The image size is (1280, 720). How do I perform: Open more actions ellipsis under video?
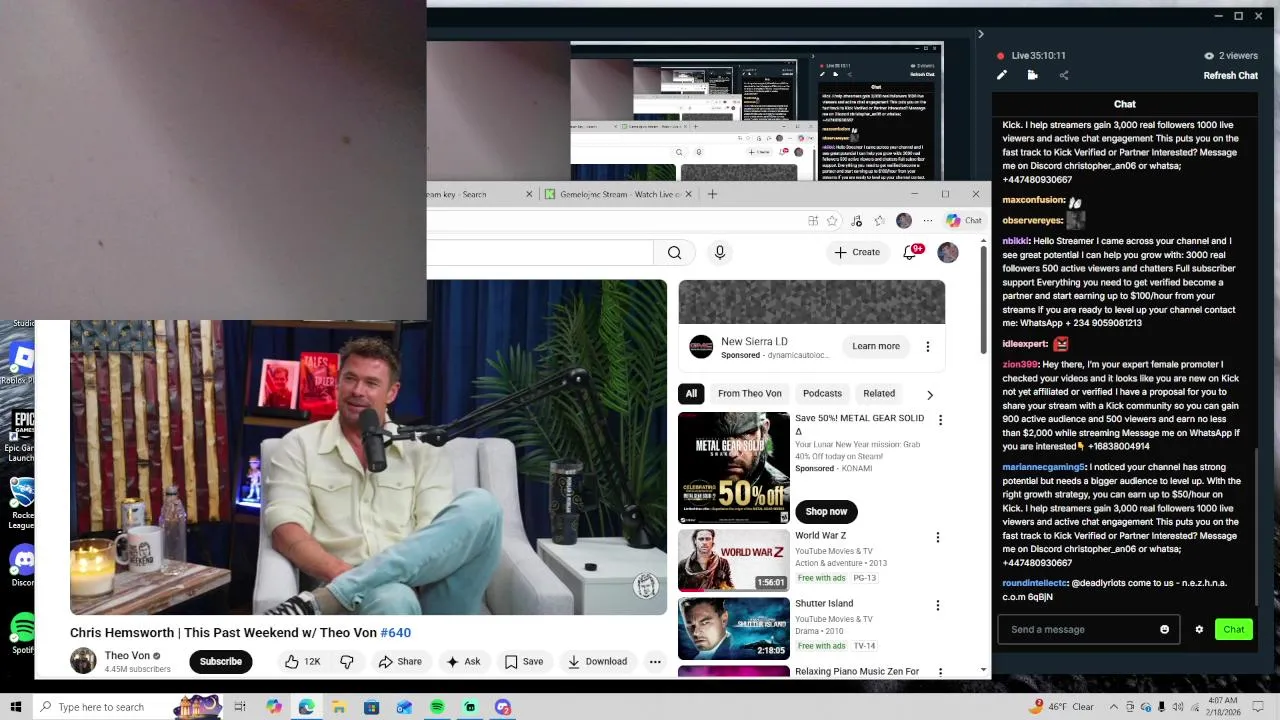click(x=655, y=661)
